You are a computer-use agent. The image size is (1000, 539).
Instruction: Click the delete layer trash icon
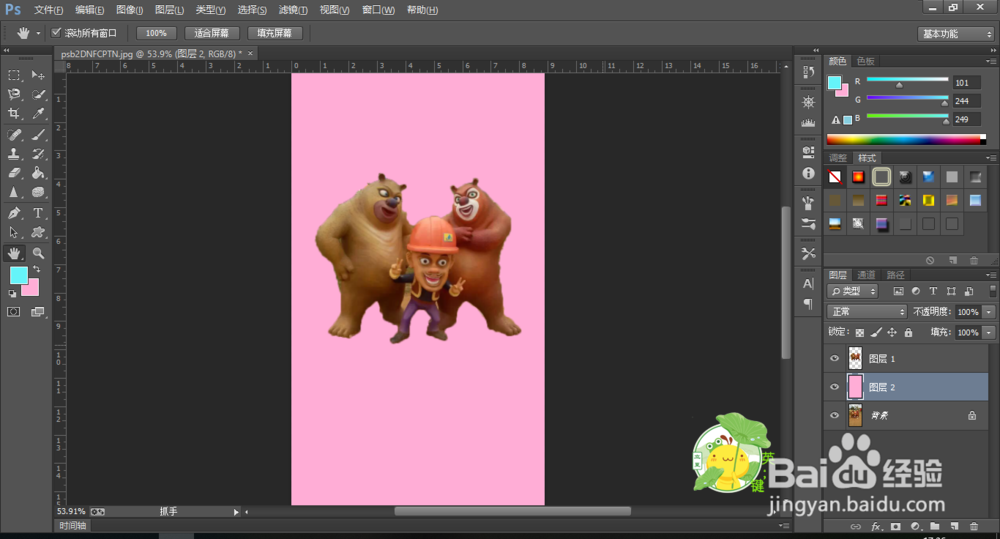(x=973, y=525)
